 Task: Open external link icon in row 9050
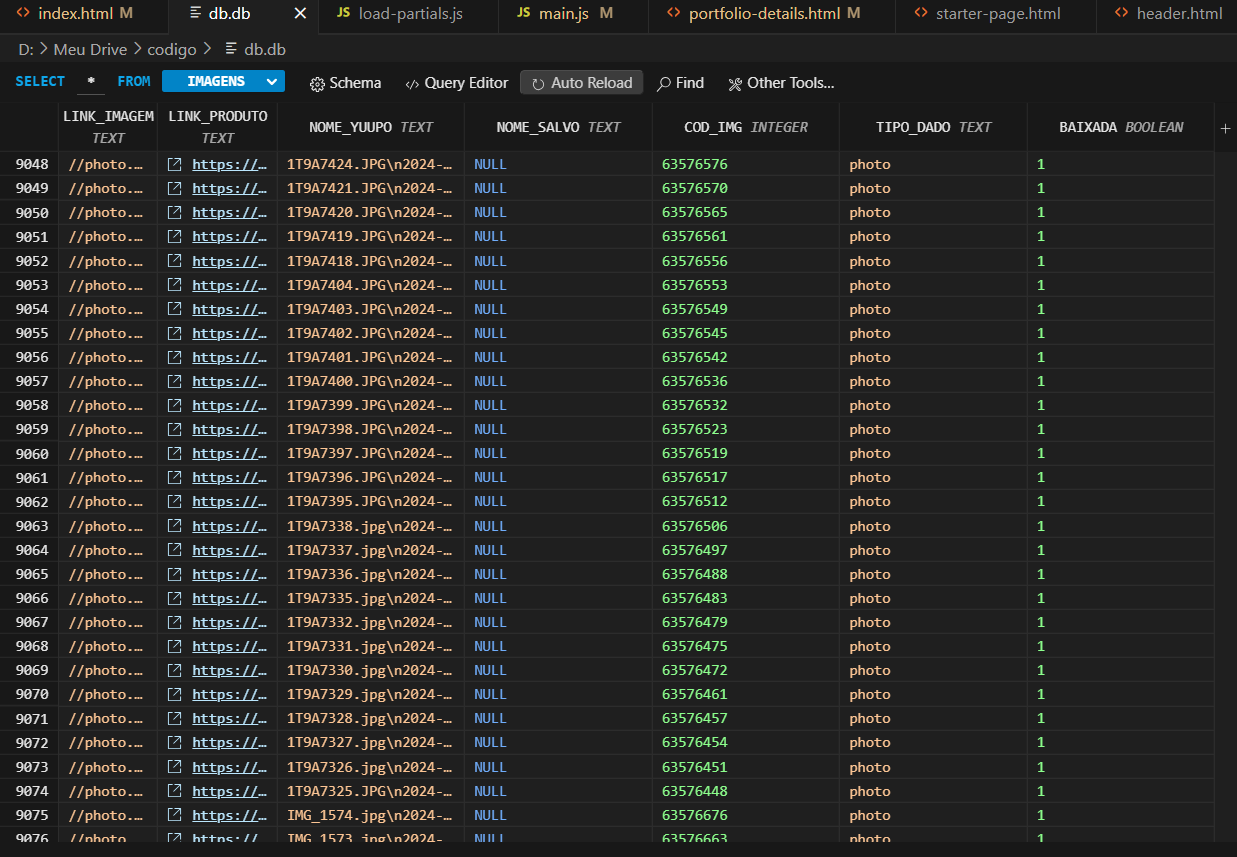pyautogui.click(x=175, y=212)
